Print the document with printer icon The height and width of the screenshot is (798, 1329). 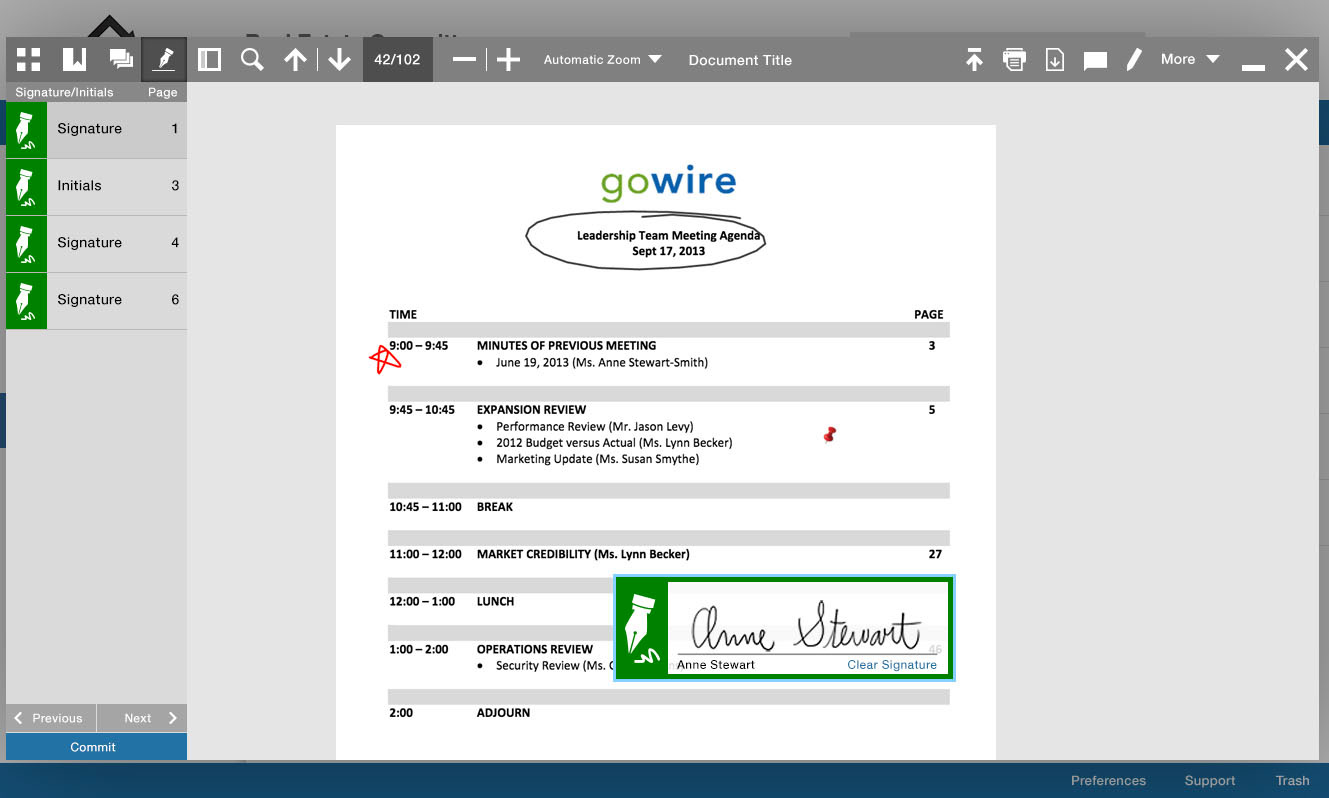point(1015,60)
